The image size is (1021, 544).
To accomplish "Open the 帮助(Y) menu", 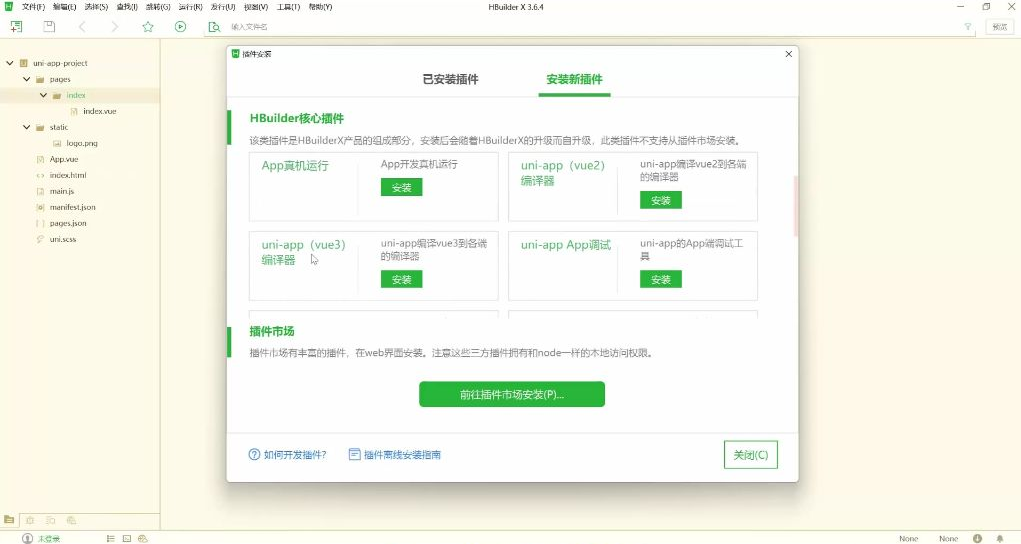I will 320,7.
